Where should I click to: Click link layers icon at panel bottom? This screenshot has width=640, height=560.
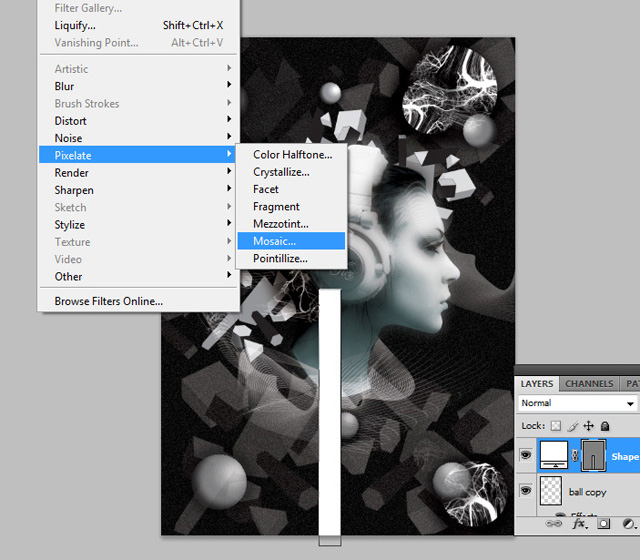click(x=551, y=523)
